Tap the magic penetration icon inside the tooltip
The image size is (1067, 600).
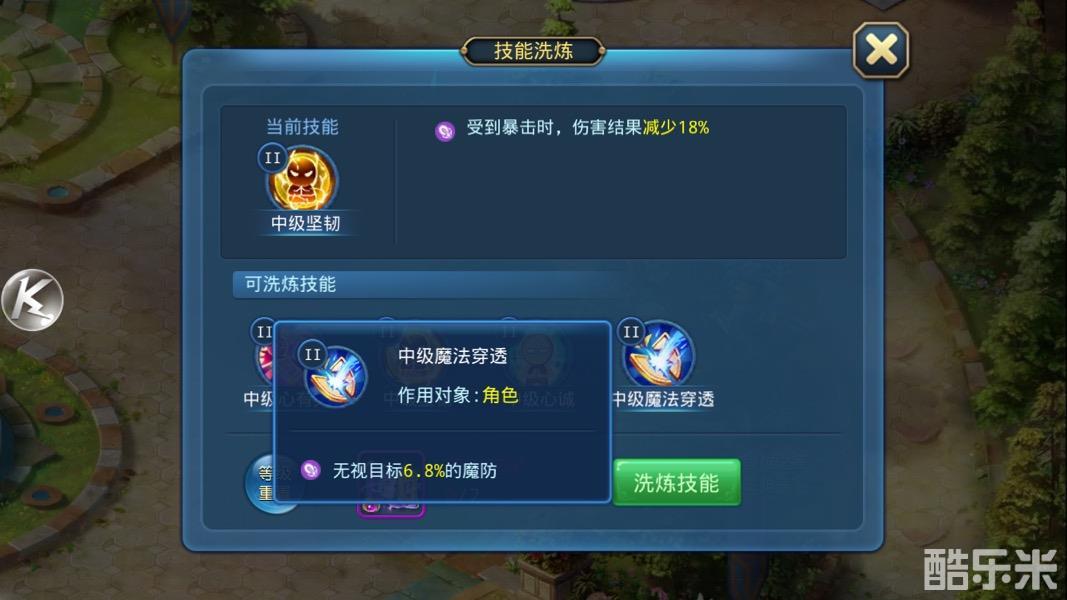coord(335,376)
